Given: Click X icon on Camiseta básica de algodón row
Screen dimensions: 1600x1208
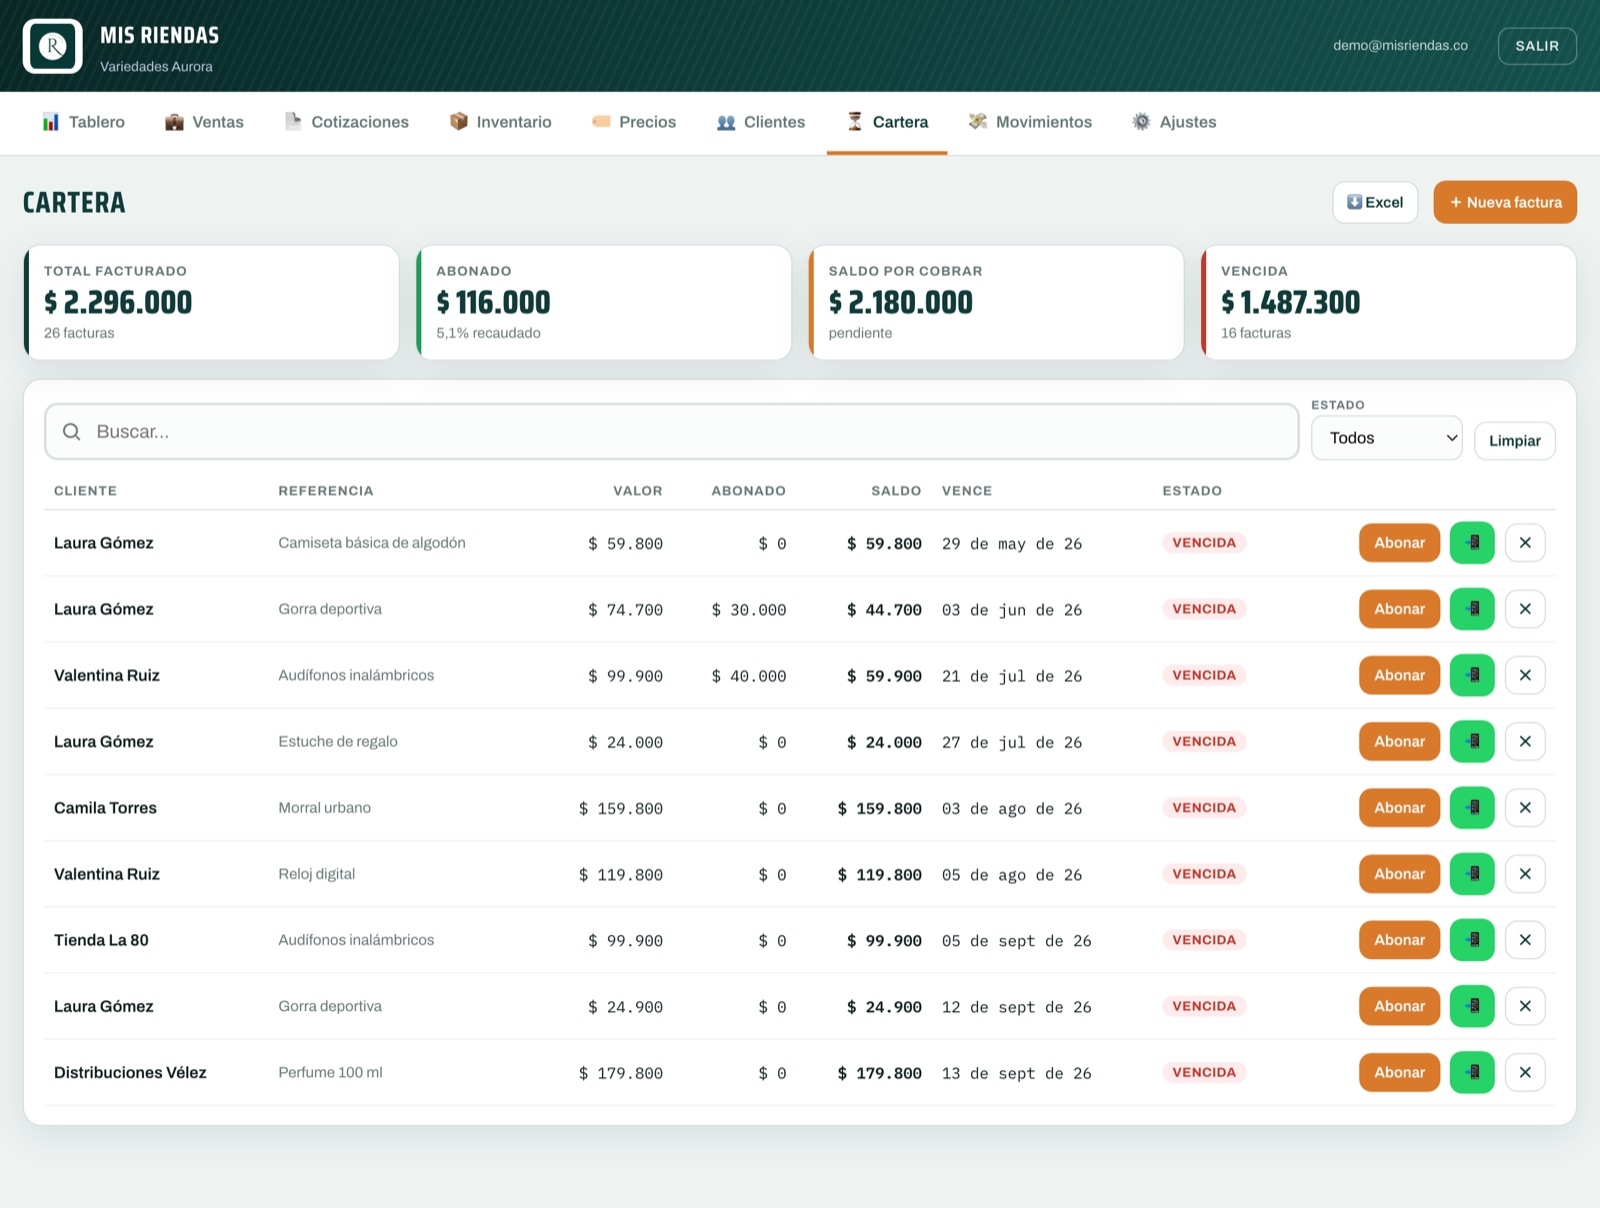Looking at the screenshot, I should [x=1525, y=543].
